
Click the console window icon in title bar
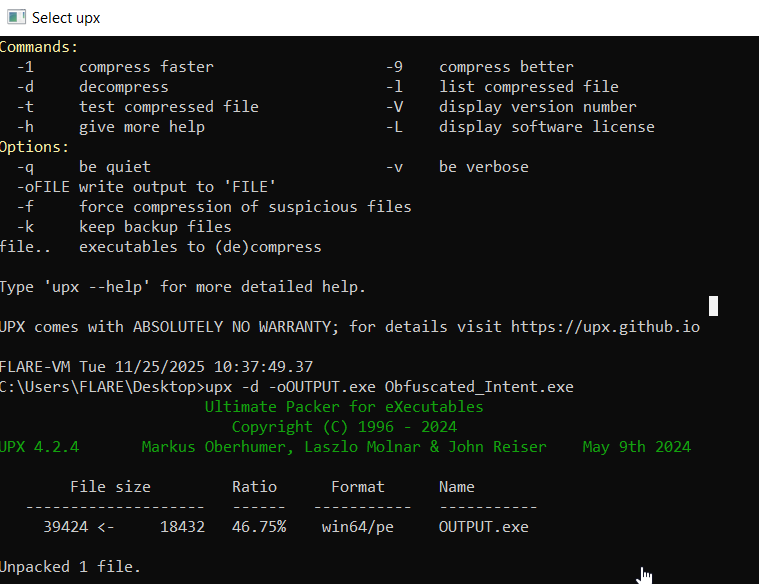coord(16,17)
